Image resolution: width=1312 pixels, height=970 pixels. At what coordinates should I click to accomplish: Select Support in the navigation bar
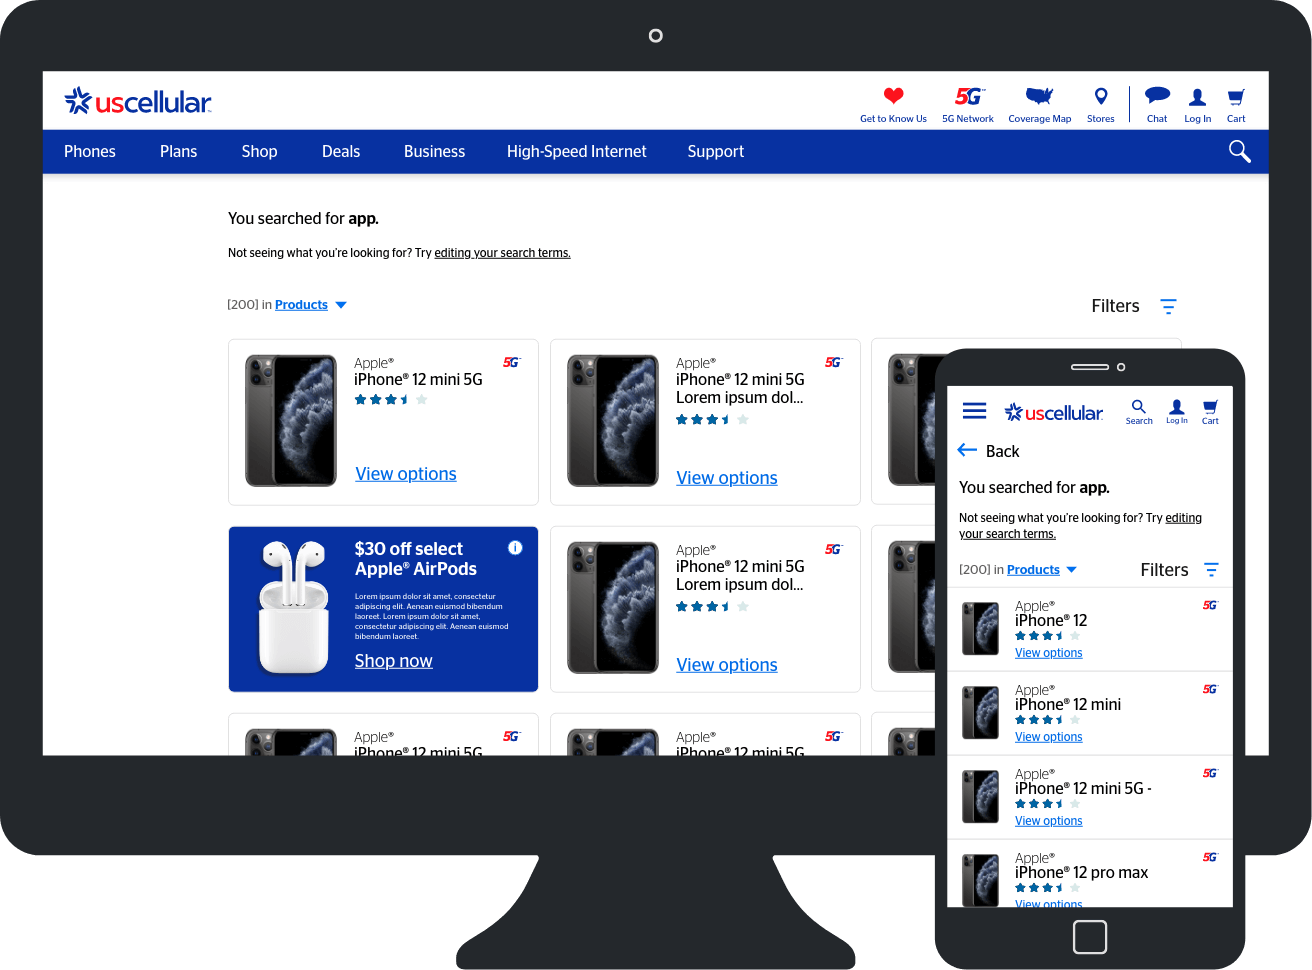click(x=716, y=151)
